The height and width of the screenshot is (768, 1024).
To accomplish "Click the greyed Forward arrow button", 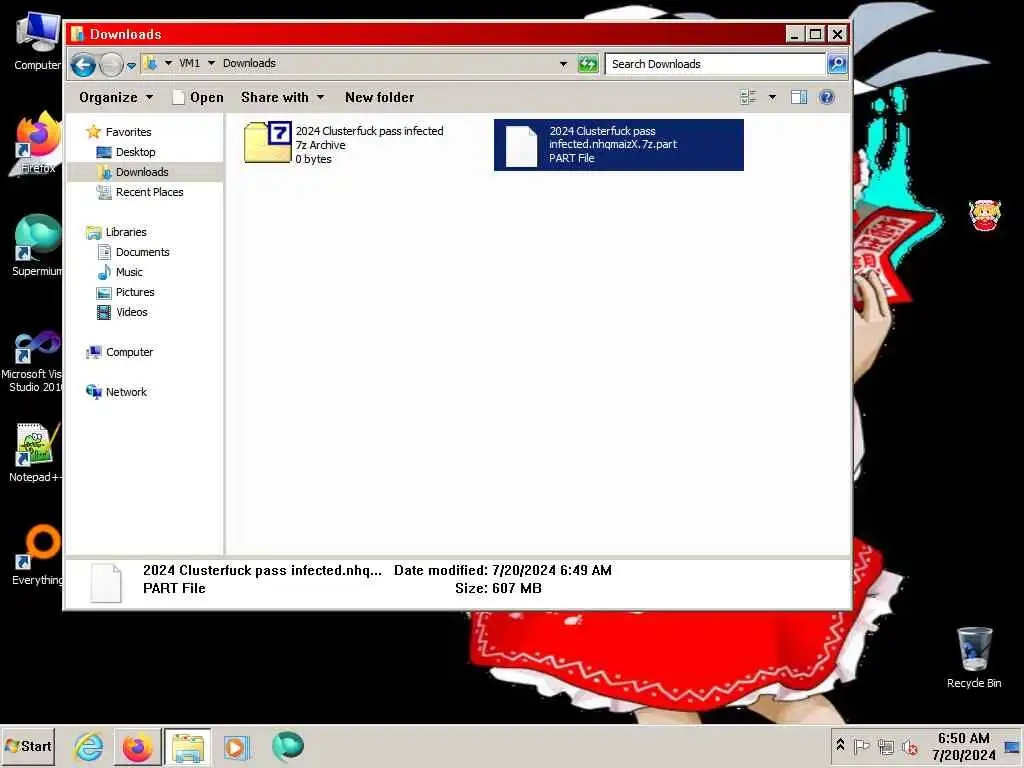I will tap(111, 64).
